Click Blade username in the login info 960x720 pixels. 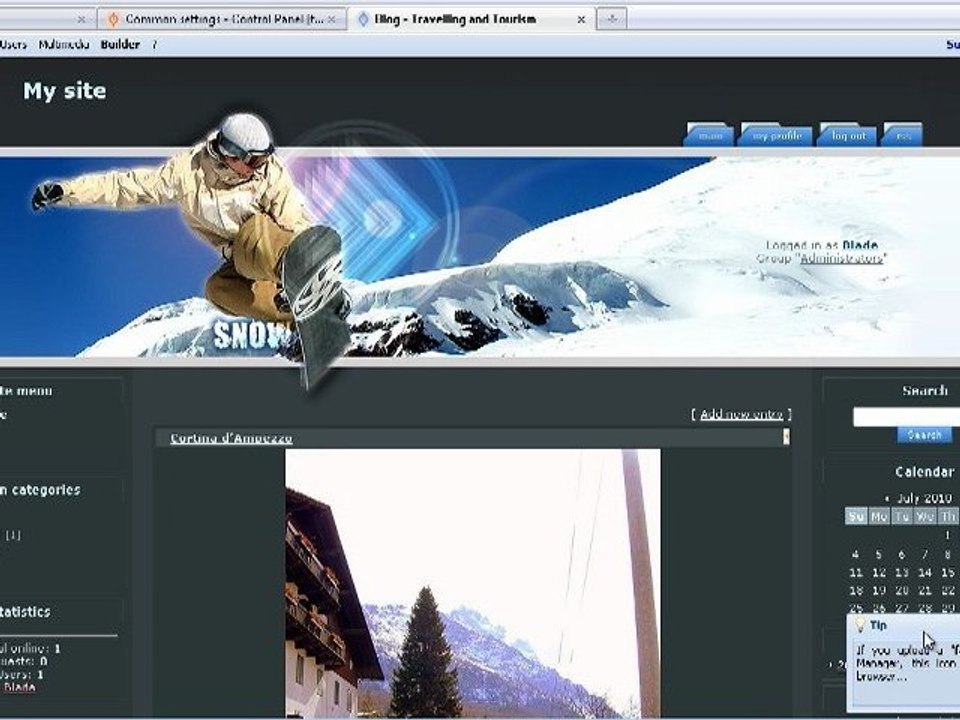(x=860, y=246)
